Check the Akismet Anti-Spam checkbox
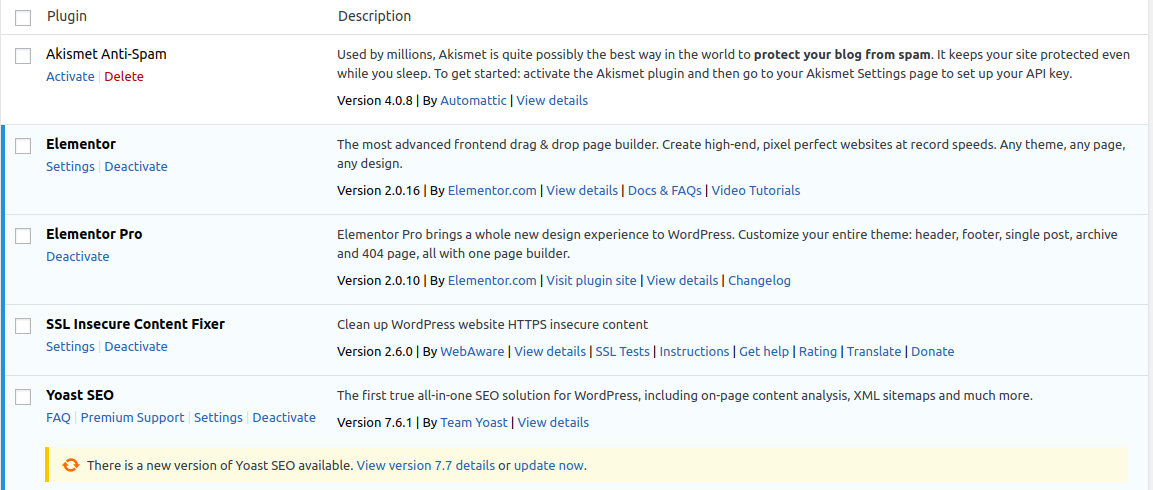The image size is (1153, 490). (x=23, y=56)
